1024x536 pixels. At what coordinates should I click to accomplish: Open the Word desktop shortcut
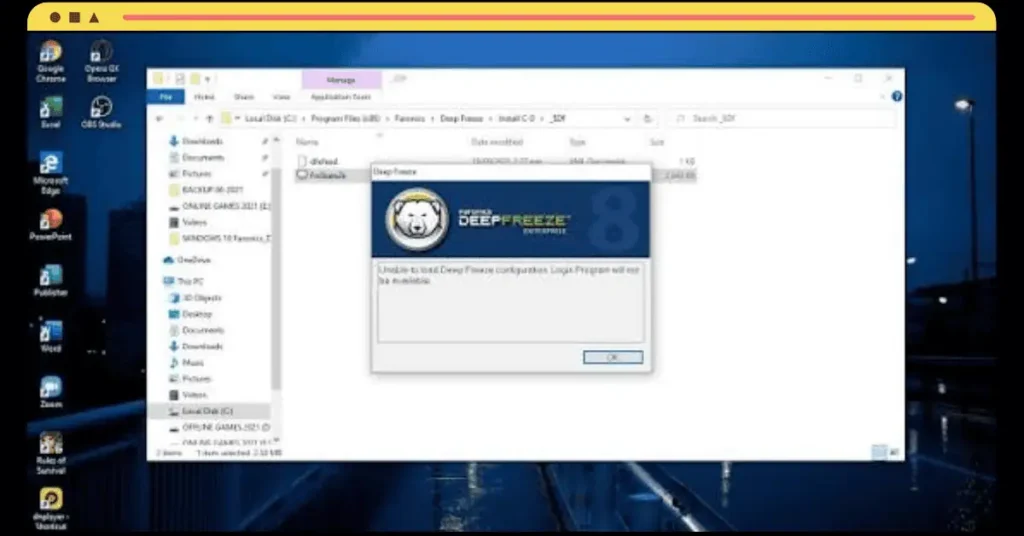(x=51, y=336)
